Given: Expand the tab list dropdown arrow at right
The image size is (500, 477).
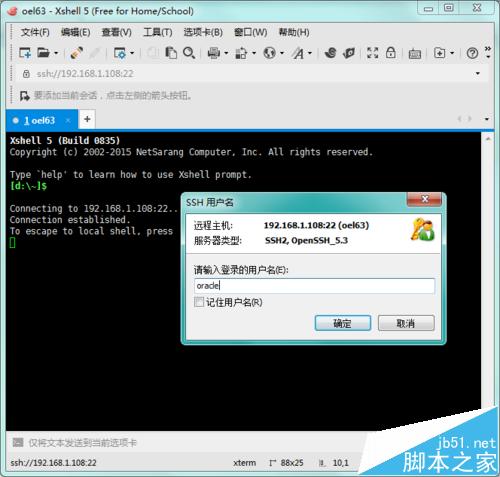Looking at the screenshot, I should pos(487,119).
